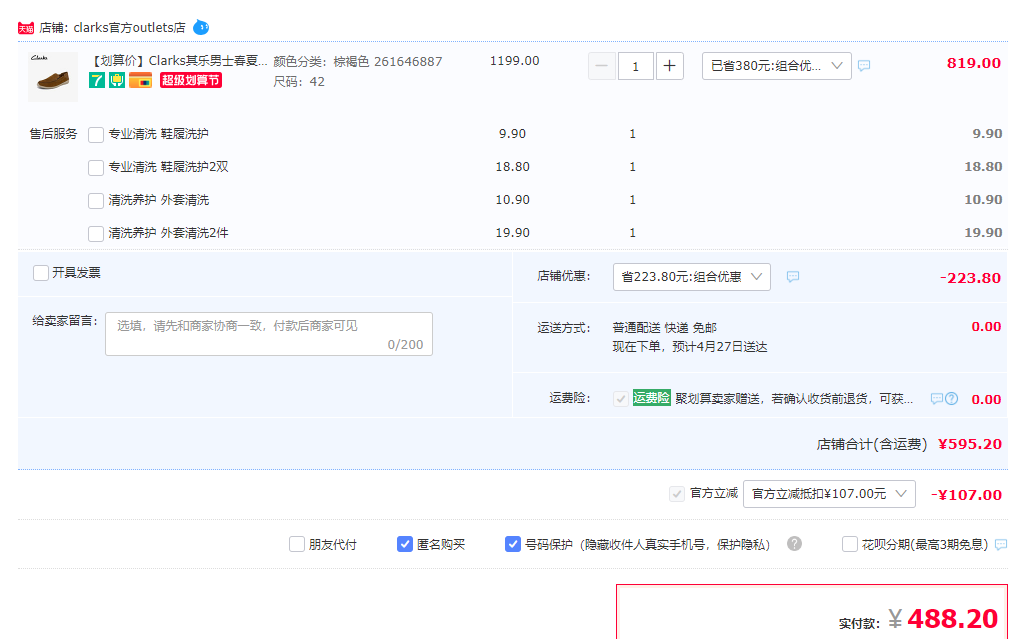The width and height of the screenshot is (1010, 639).
Task: Click the 售后服务 label
Action: click(x=53, y=134)
